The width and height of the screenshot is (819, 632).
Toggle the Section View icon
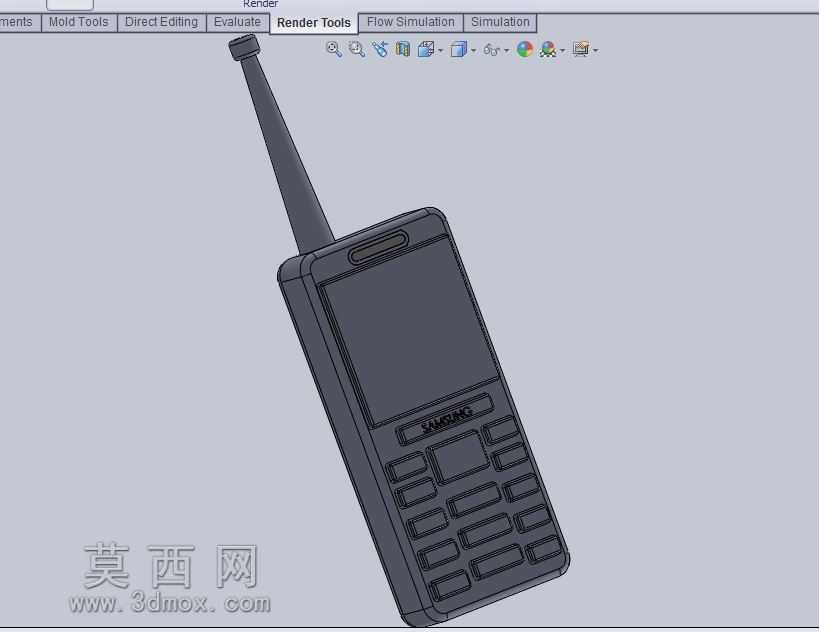click(402, 50)
